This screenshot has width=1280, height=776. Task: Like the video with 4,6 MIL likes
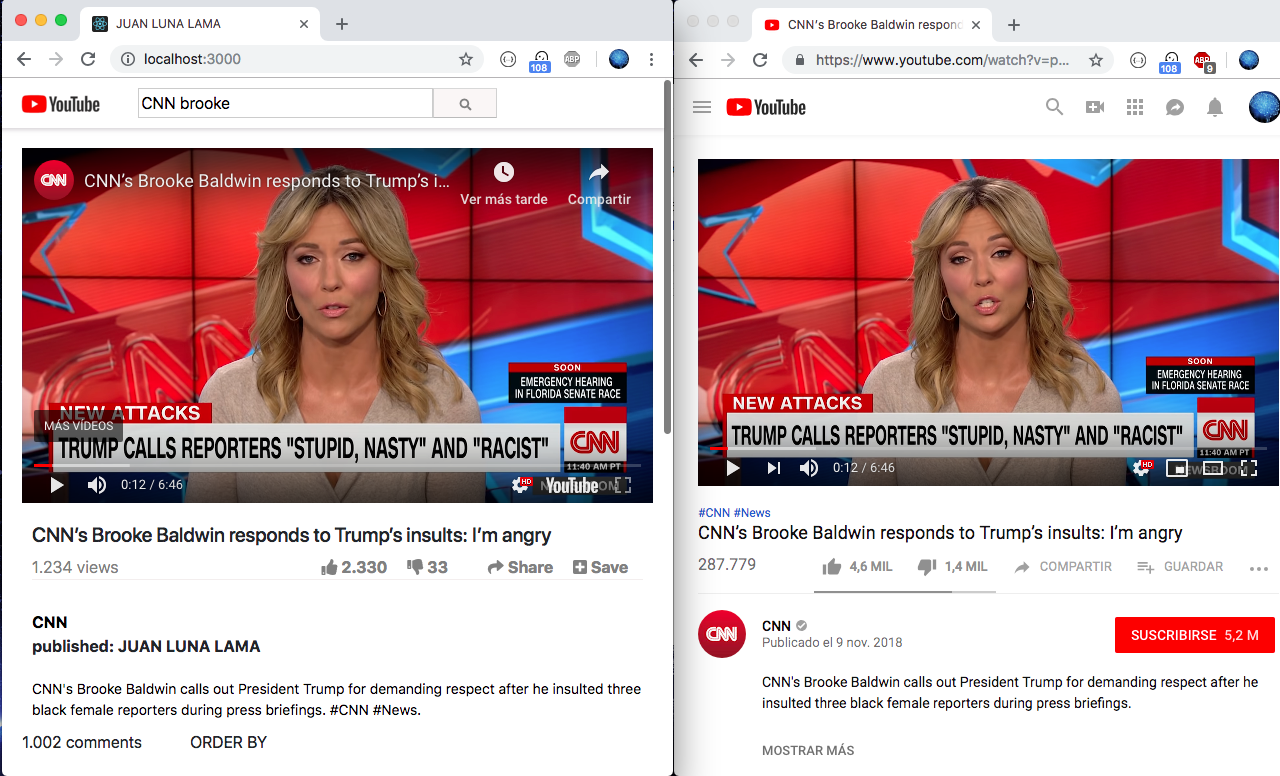tap(831, 567)
